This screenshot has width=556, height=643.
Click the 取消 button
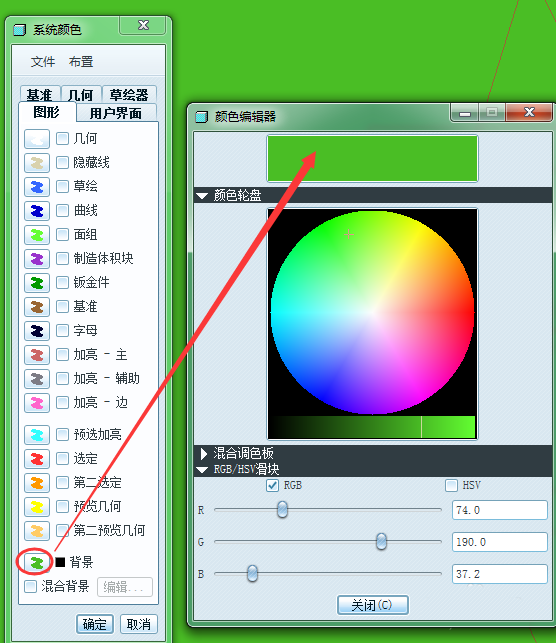[139, 624]
